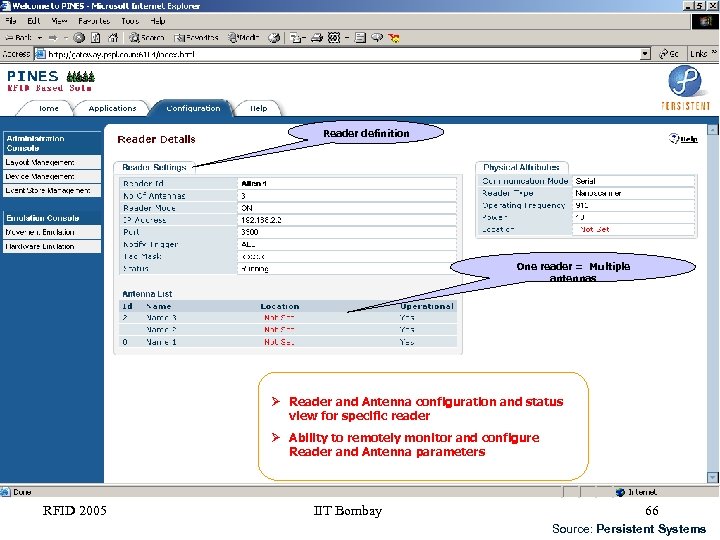720x540 pixels.
Task: Switch to the Home tab
Action: (x=47, y=108)
